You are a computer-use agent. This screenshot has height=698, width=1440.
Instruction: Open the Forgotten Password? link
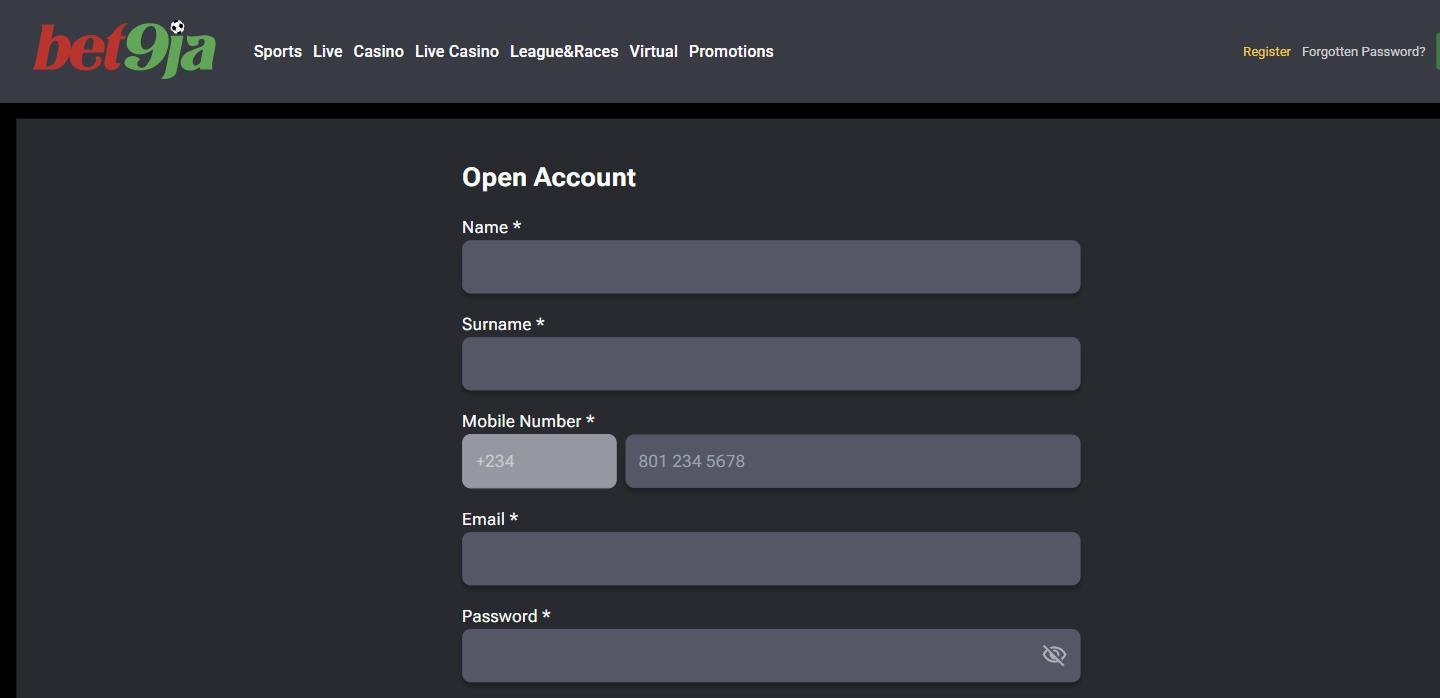[1364, 51]
